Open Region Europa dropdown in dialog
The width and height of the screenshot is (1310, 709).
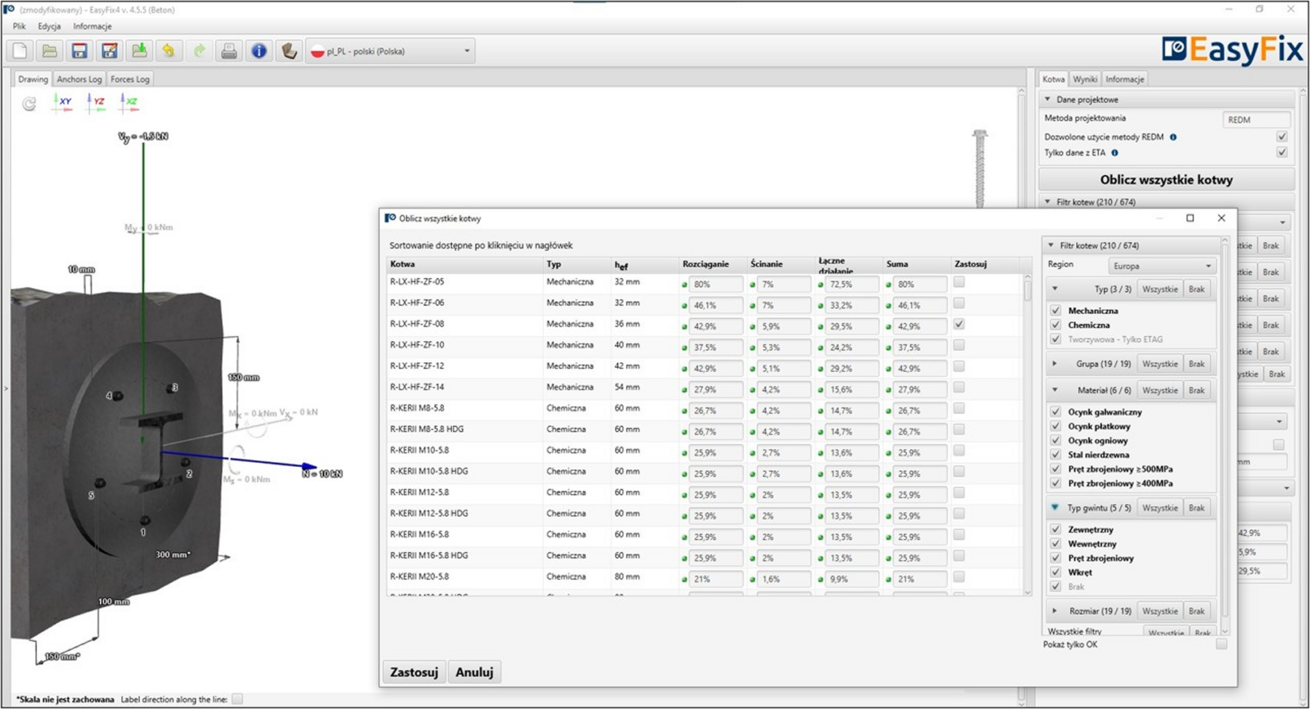point(1163,266)
